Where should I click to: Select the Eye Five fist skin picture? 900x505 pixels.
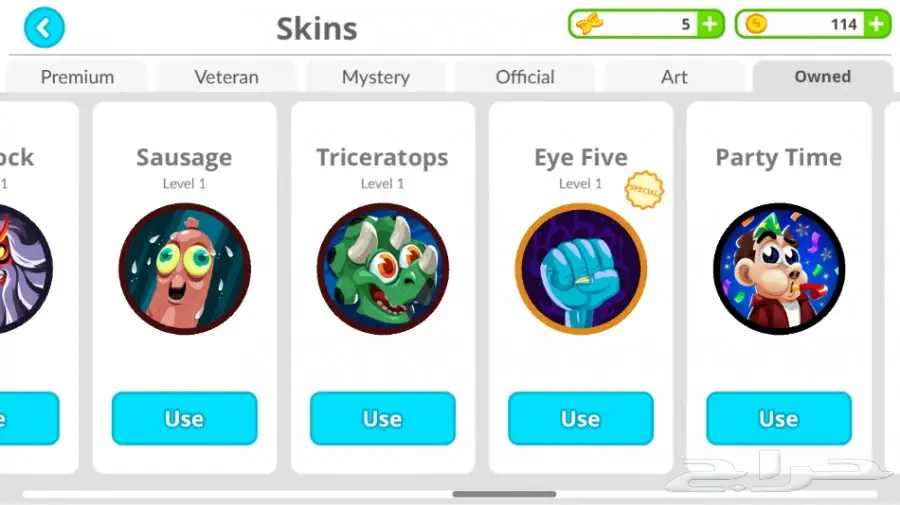[581, 269]
